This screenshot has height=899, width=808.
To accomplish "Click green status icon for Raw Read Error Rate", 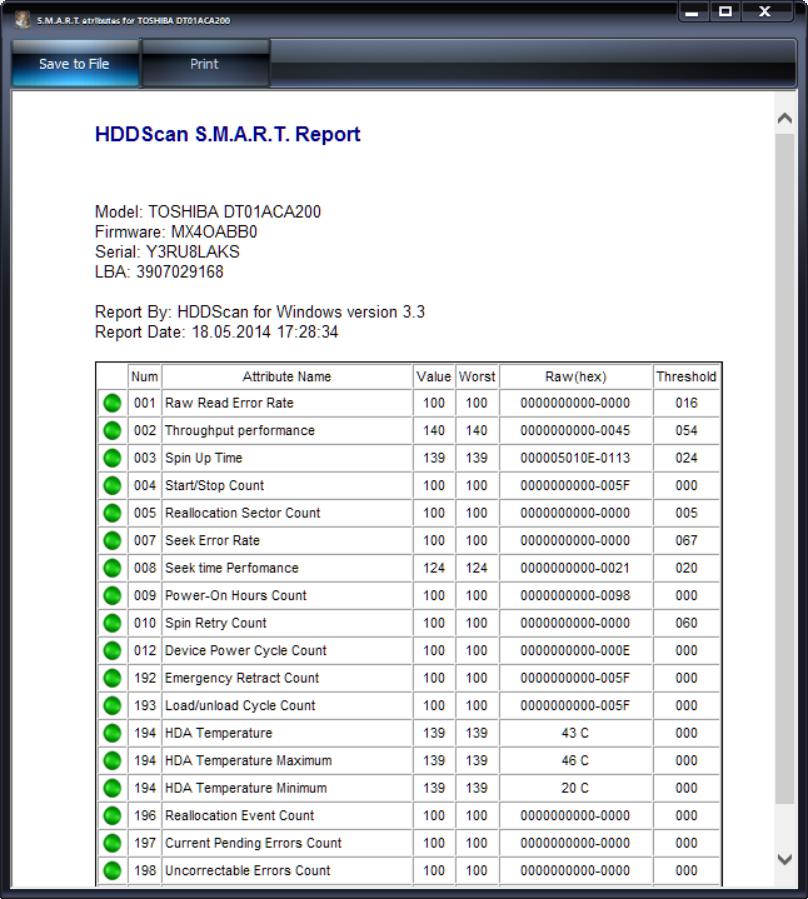I will point(112,403).
